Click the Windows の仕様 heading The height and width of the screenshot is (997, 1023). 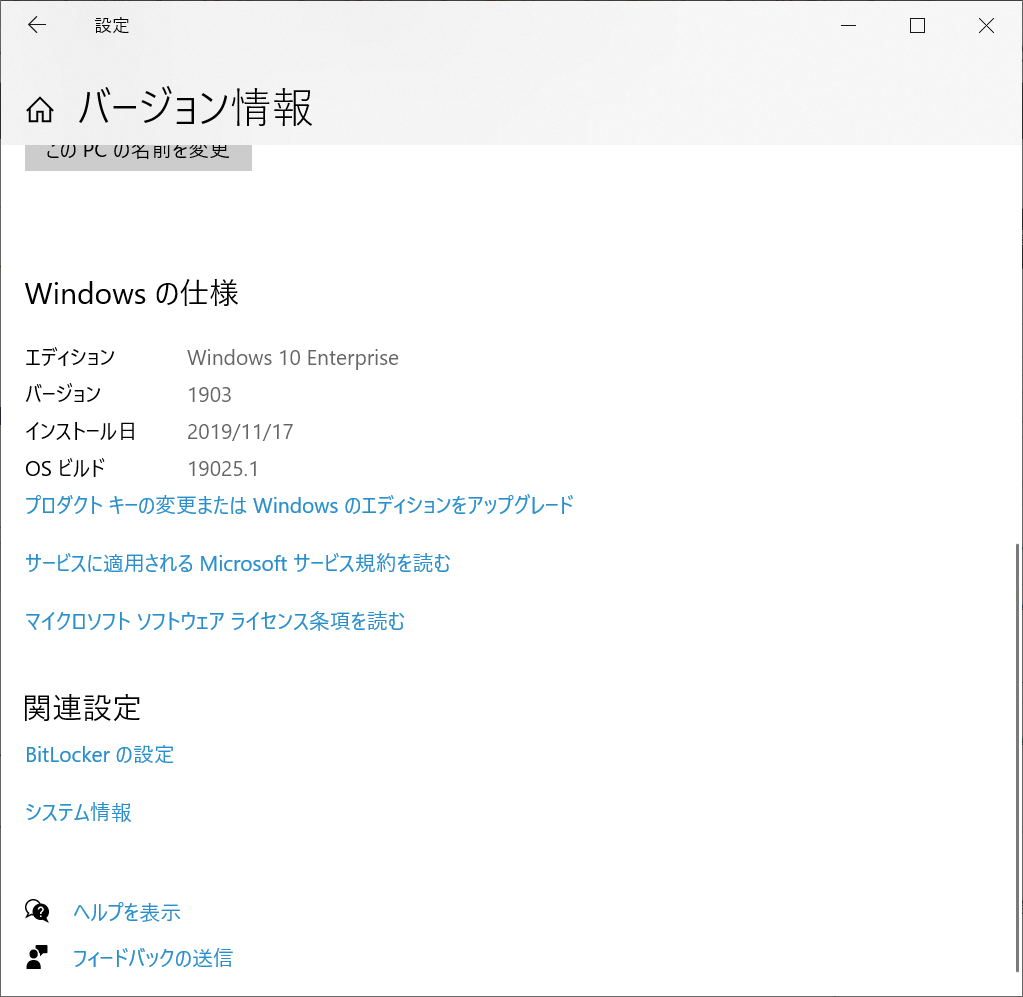tap(132, 294)
